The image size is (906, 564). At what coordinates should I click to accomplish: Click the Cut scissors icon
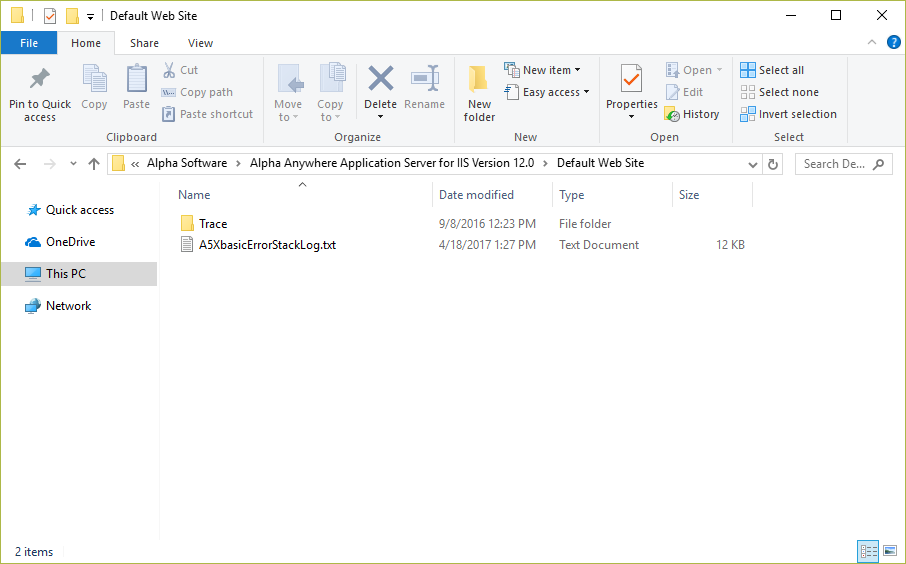pos(169,70)
